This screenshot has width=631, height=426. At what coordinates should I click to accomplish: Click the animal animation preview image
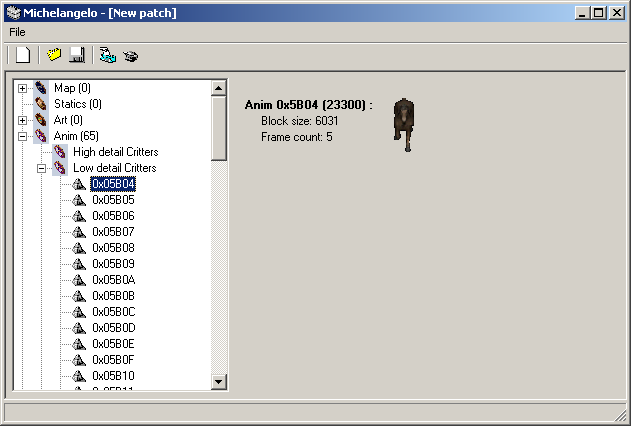(403, 123)
